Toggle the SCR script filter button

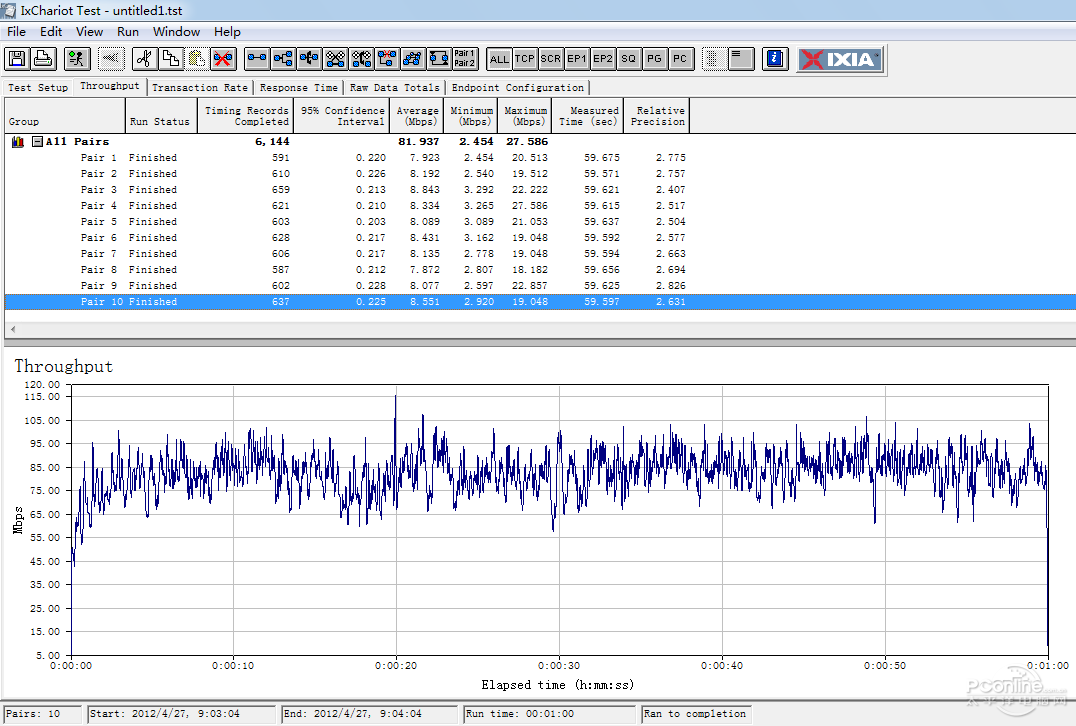(550, 59)
